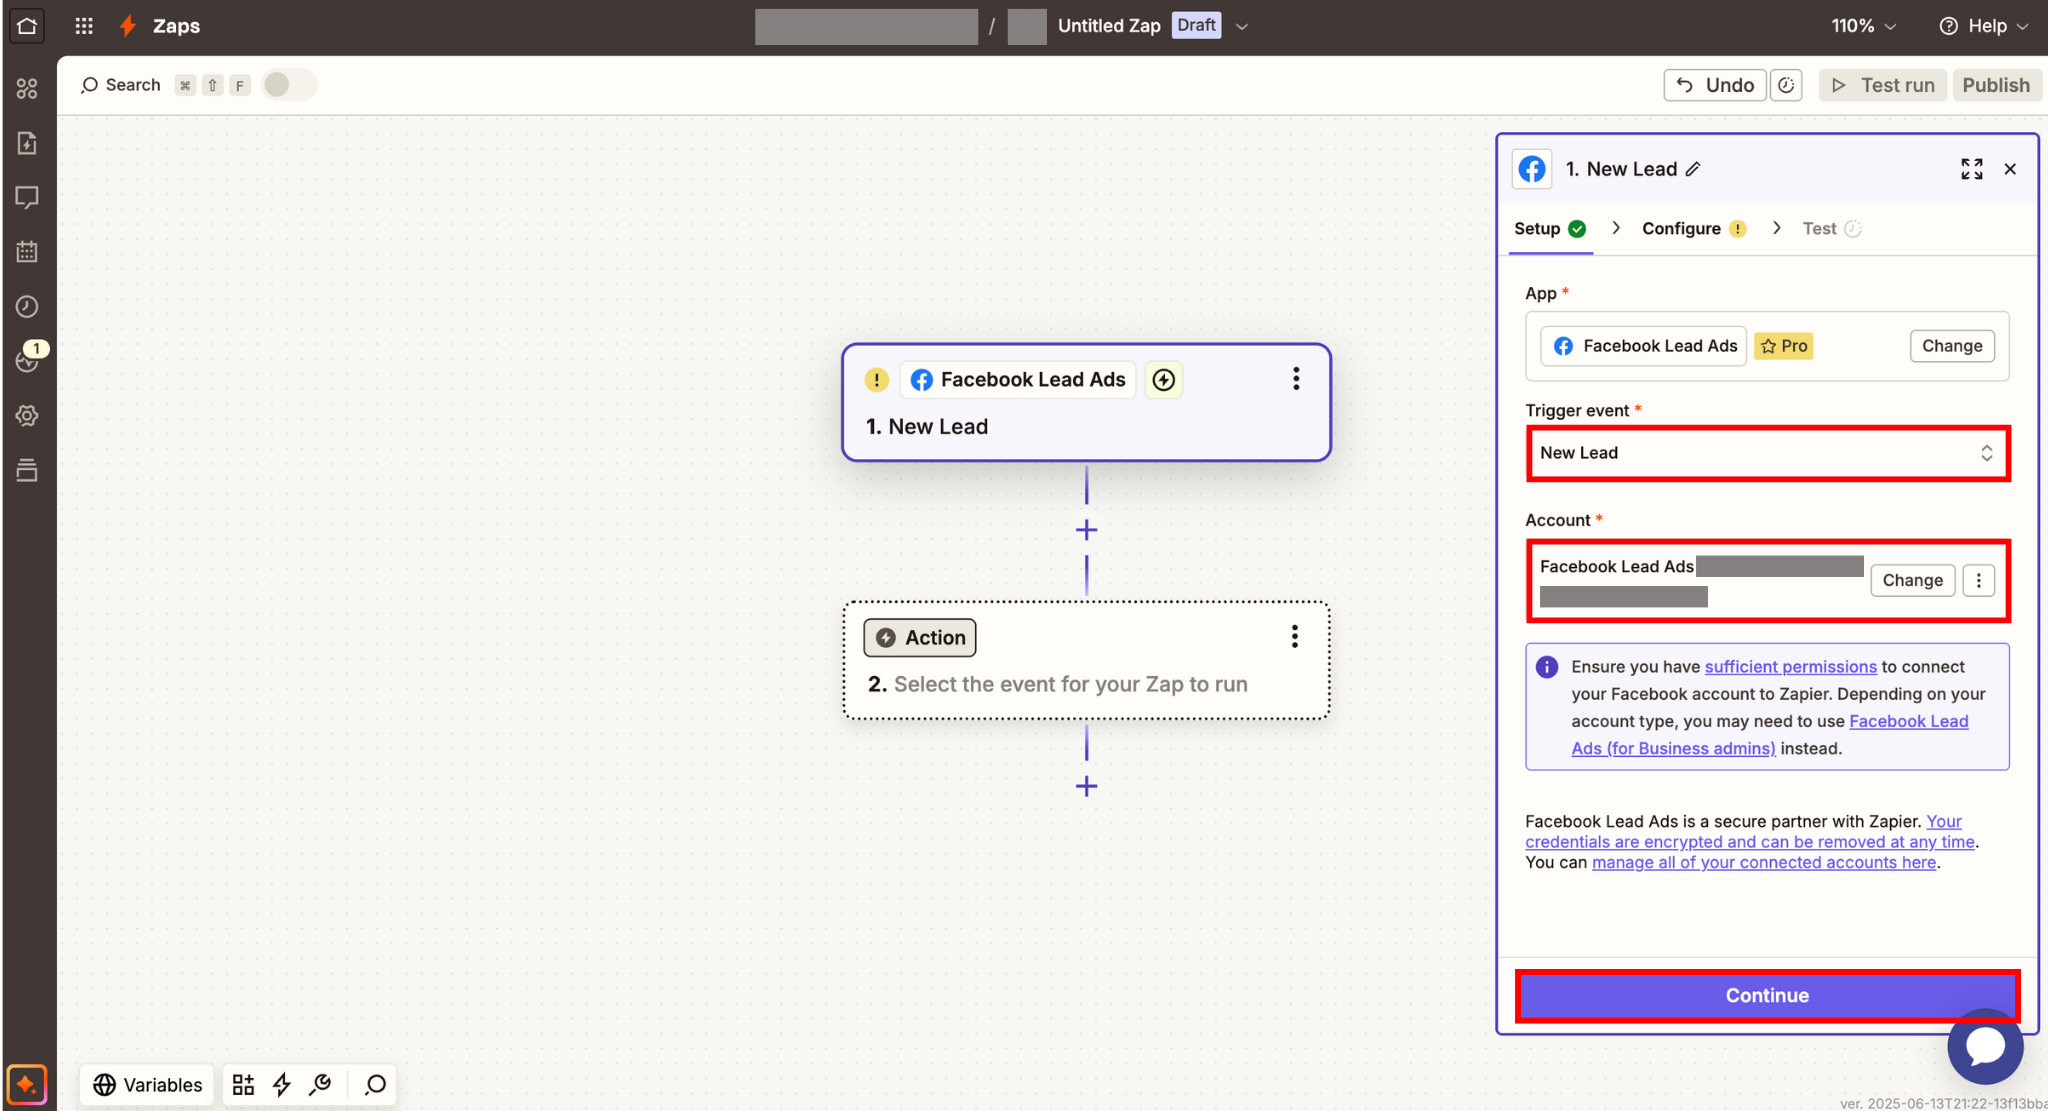Click the Test run button
The height and width of the screenshot is (1111, 2048).
(x=1883, y=85)
